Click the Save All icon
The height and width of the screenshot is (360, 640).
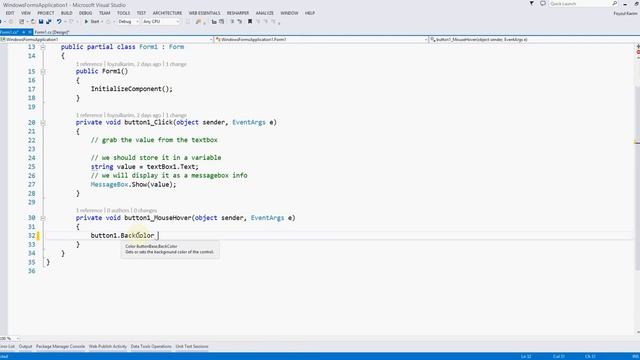tap(49, 22)
